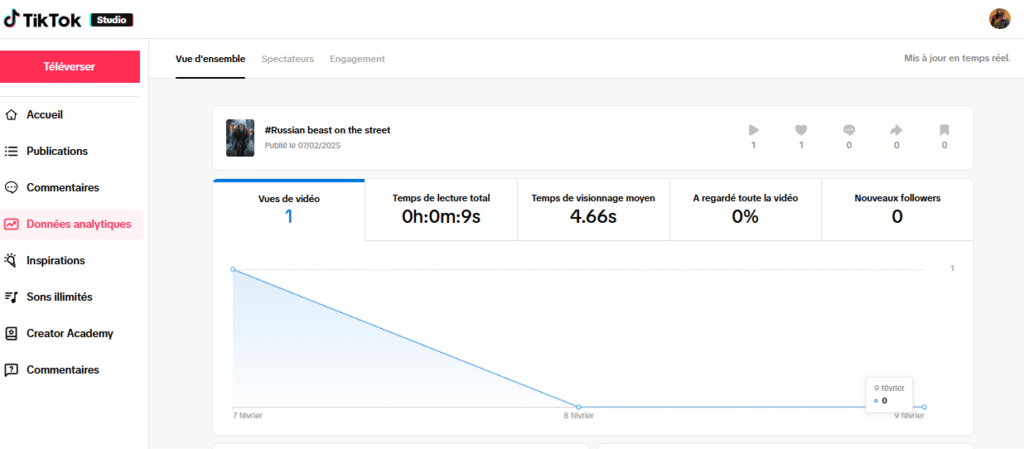The width and height of the screenshot is (1024, 449).
Task: Click the bookmark saves icon
Action: coord(944,130)
